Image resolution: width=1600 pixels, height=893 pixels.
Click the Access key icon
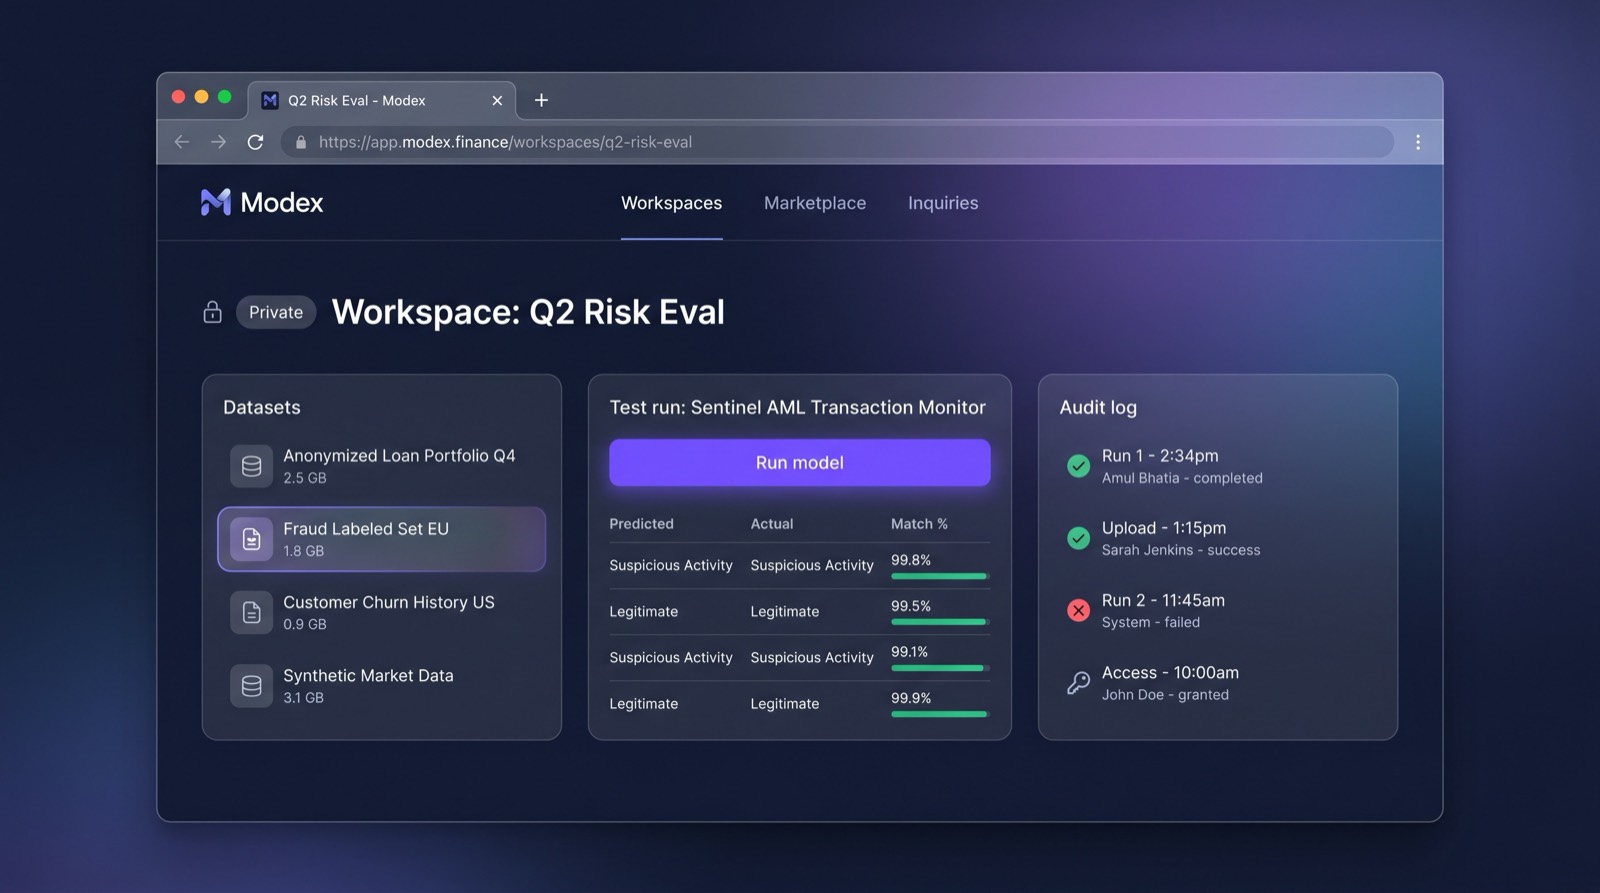click(1078, 683)
